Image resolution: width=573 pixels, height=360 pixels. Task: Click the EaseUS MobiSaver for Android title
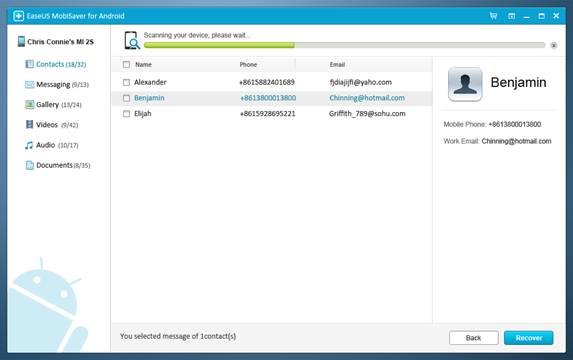point(75,16)
